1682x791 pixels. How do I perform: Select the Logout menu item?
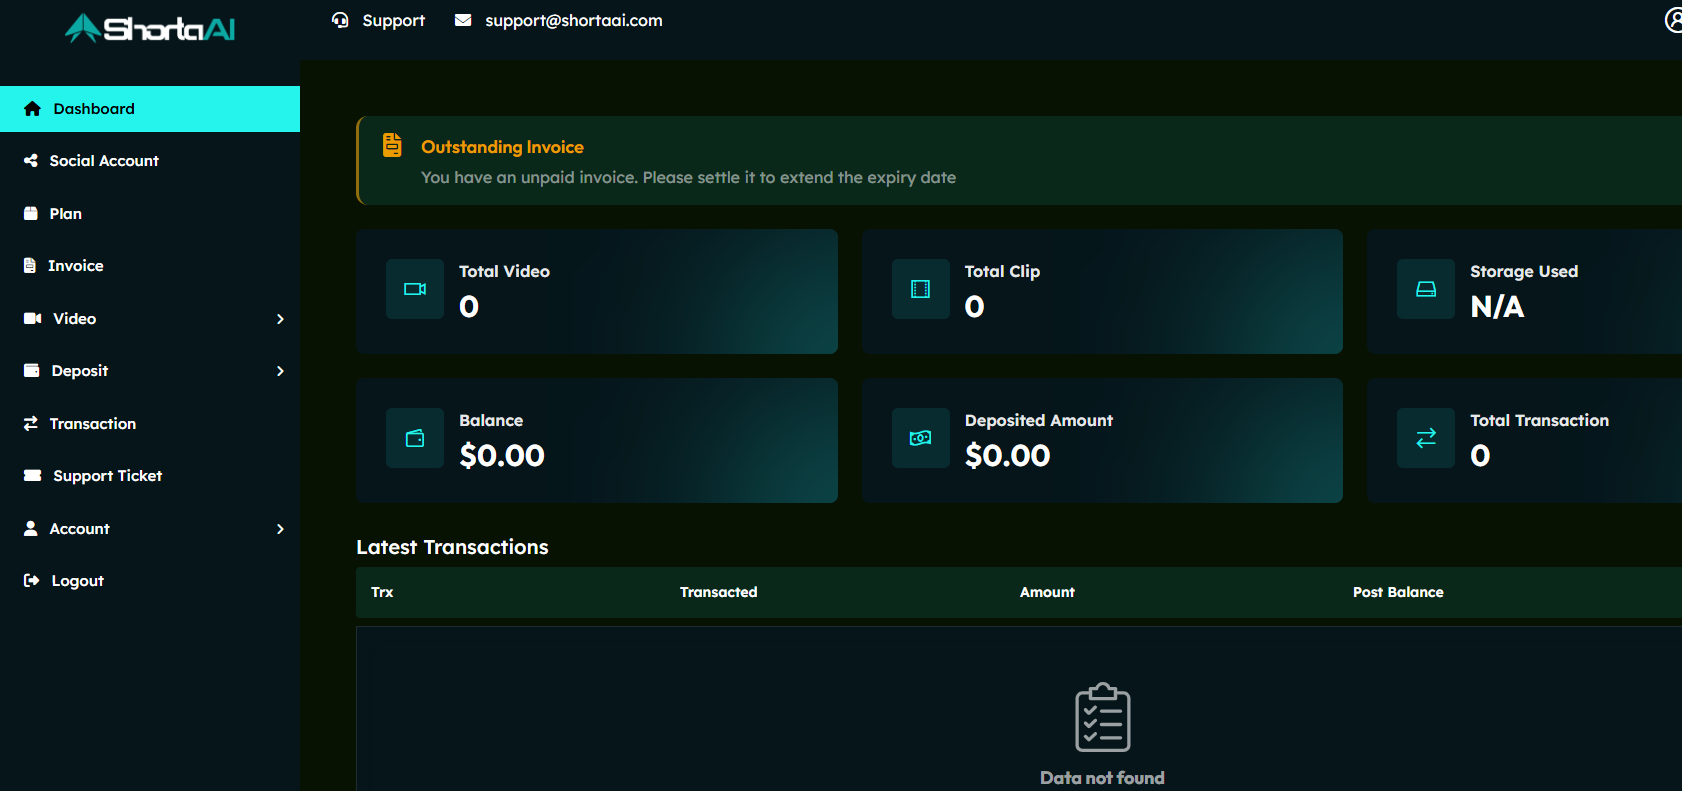pyautogui.click(x=150, y=581)
